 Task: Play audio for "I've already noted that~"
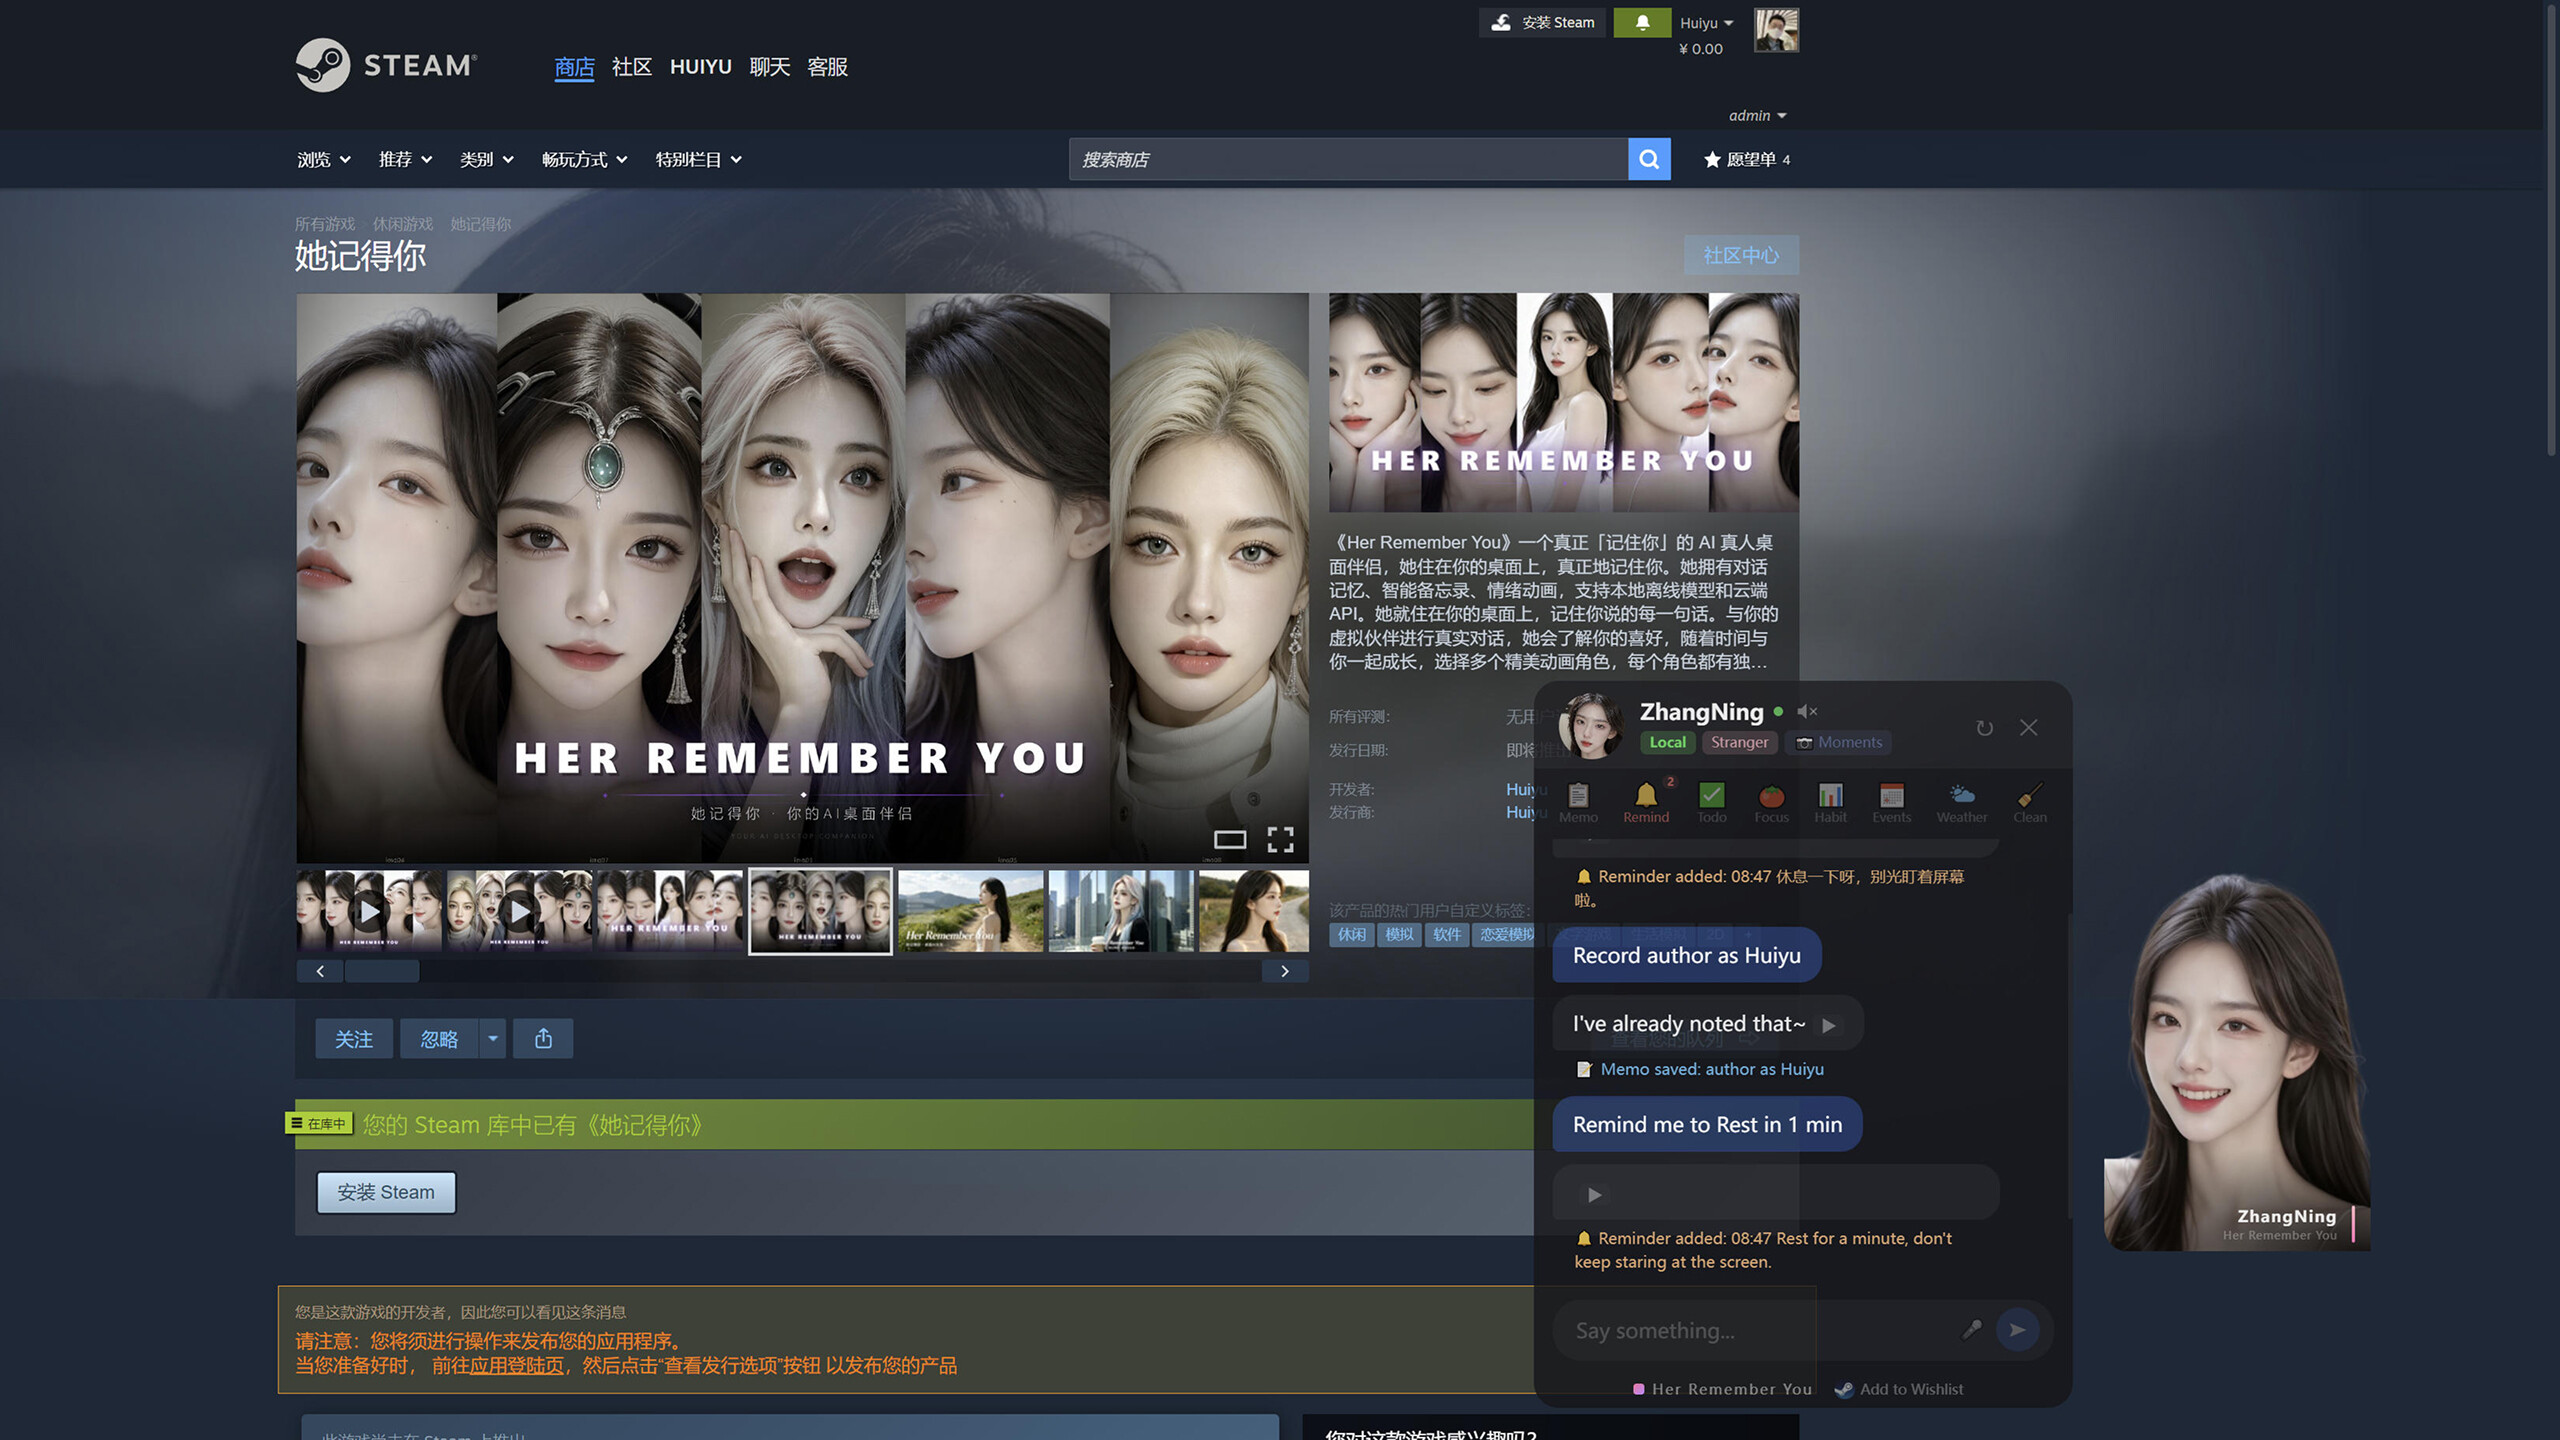click(x=1828, y=1025)
